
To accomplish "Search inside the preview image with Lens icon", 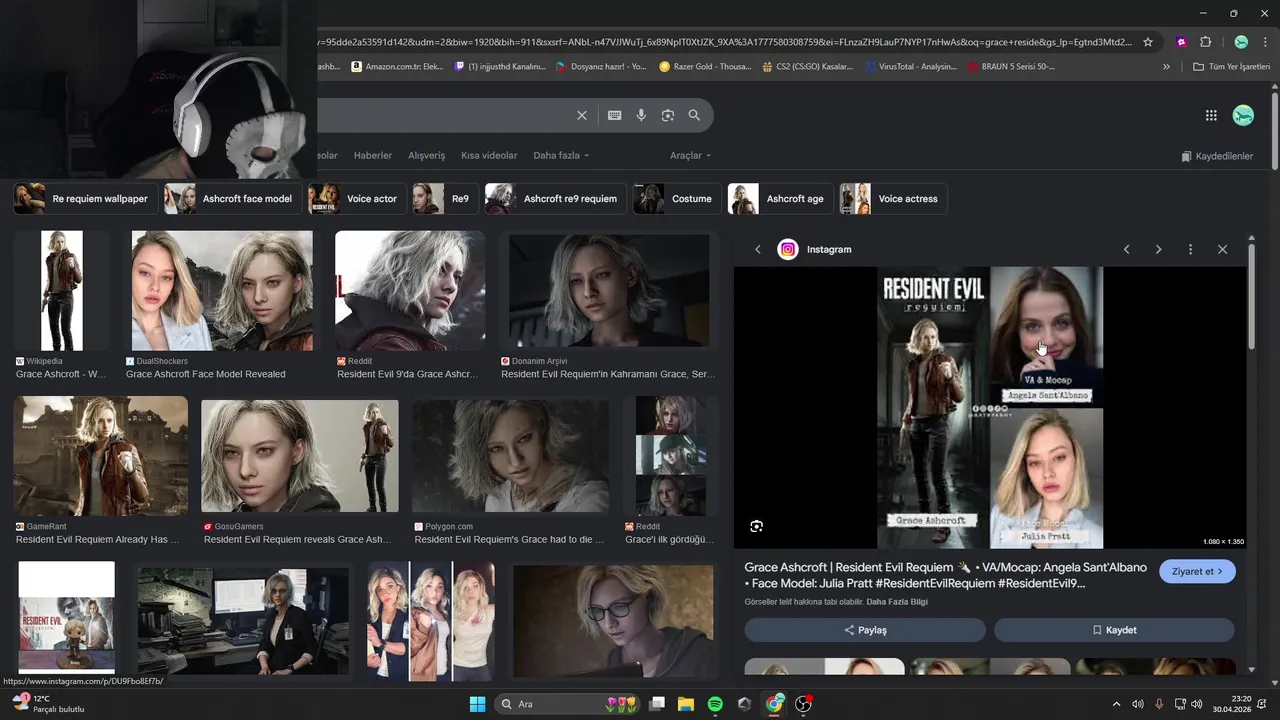I will pyautogui.click(x=757, y=526).
